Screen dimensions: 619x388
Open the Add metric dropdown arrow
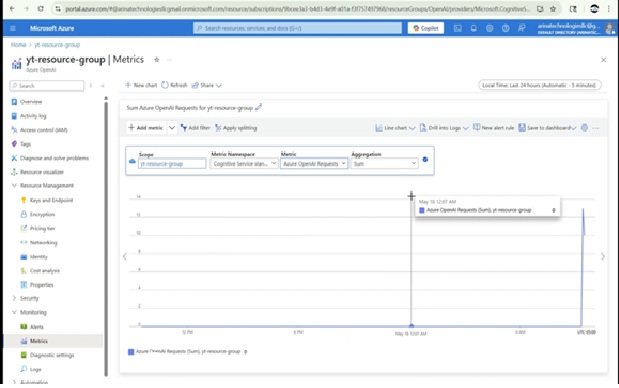[x=172, y=127]
